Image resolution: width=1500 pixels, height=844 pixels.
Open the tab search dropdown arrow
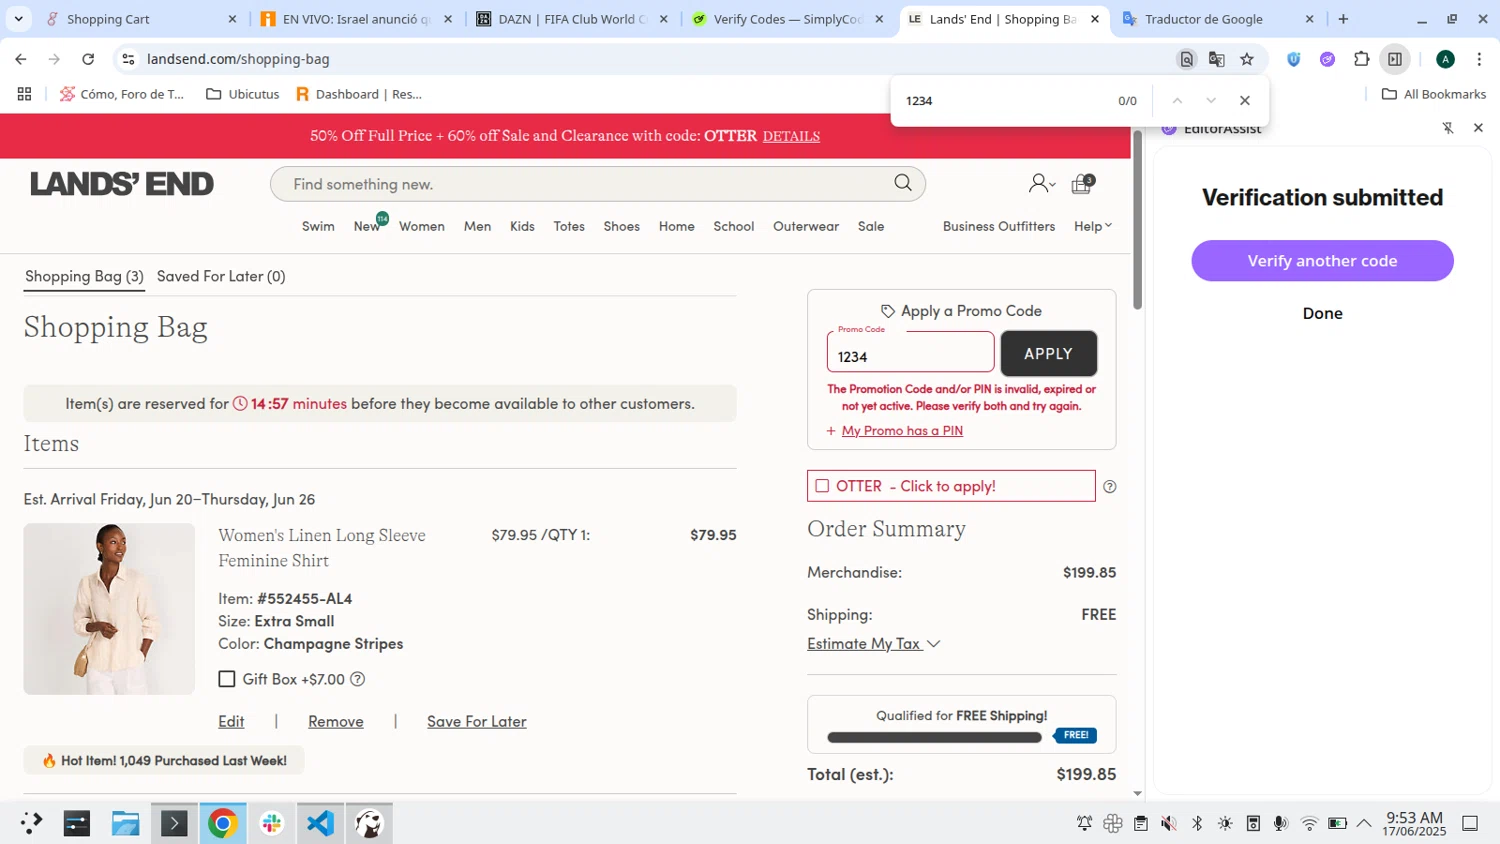tap(18, 19)
